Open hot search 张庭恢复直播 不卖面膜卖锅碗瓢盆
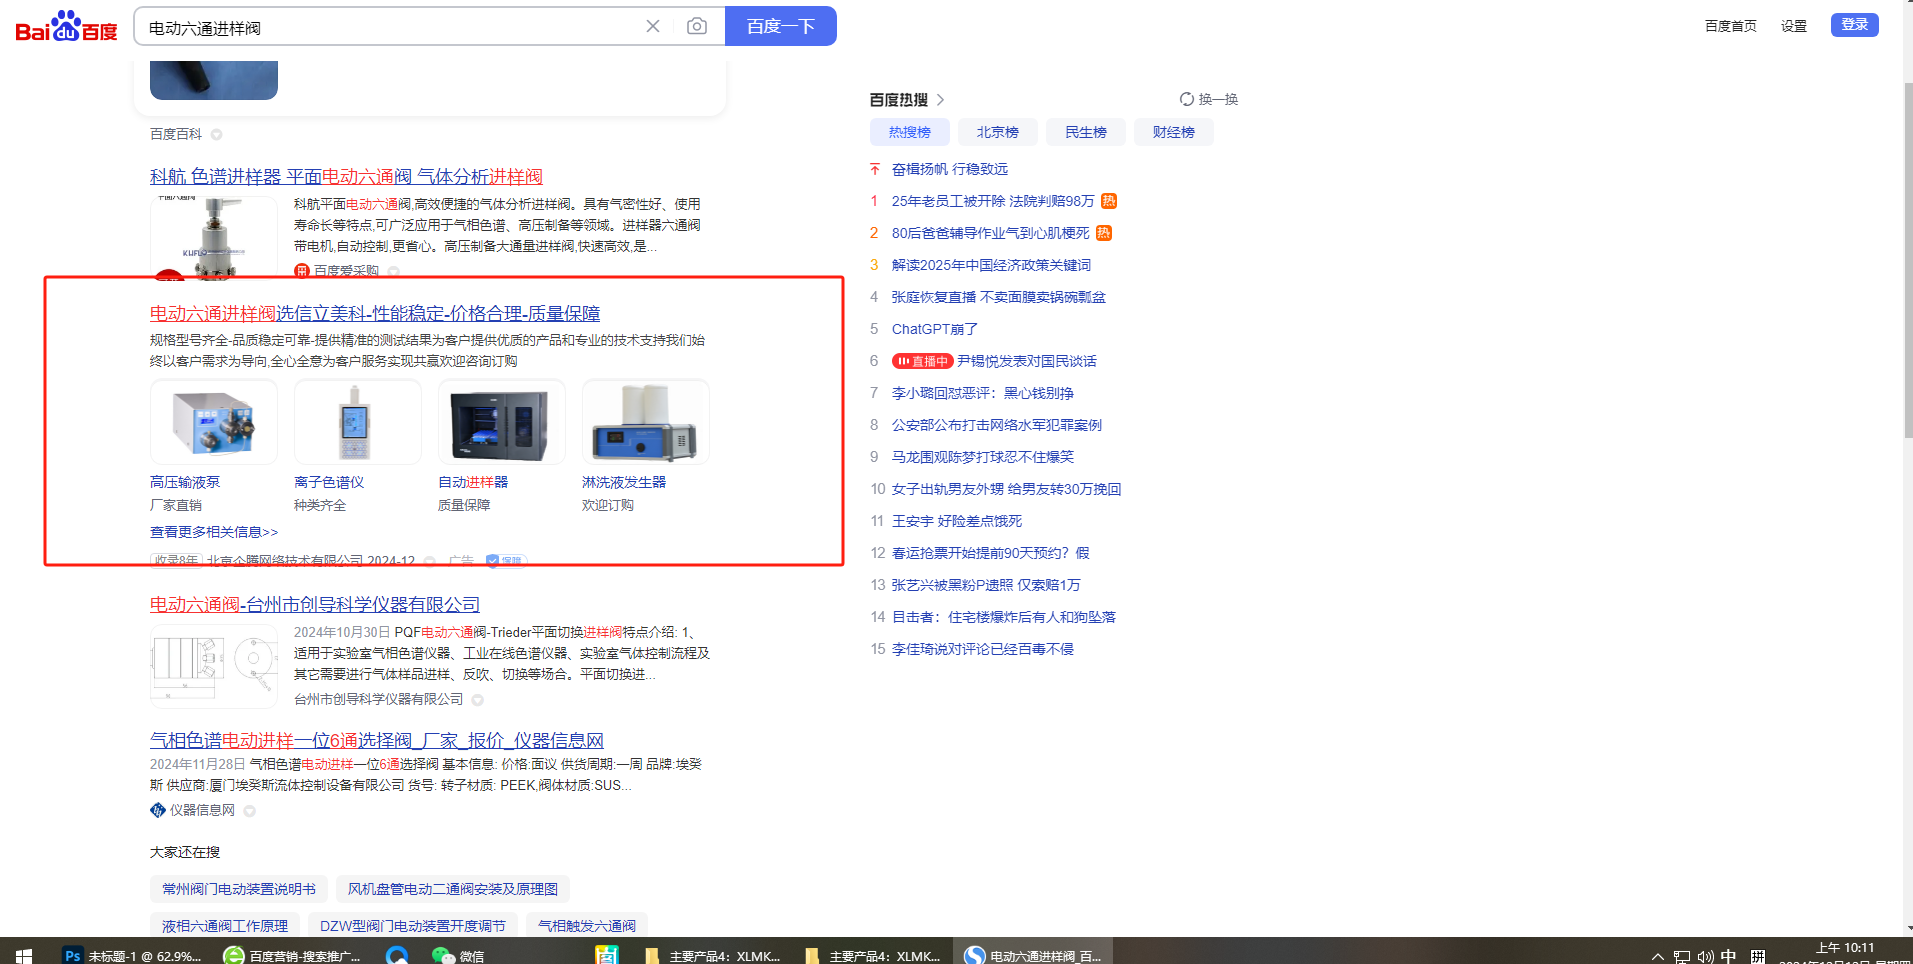1913x964 pixels. (999, 297)
